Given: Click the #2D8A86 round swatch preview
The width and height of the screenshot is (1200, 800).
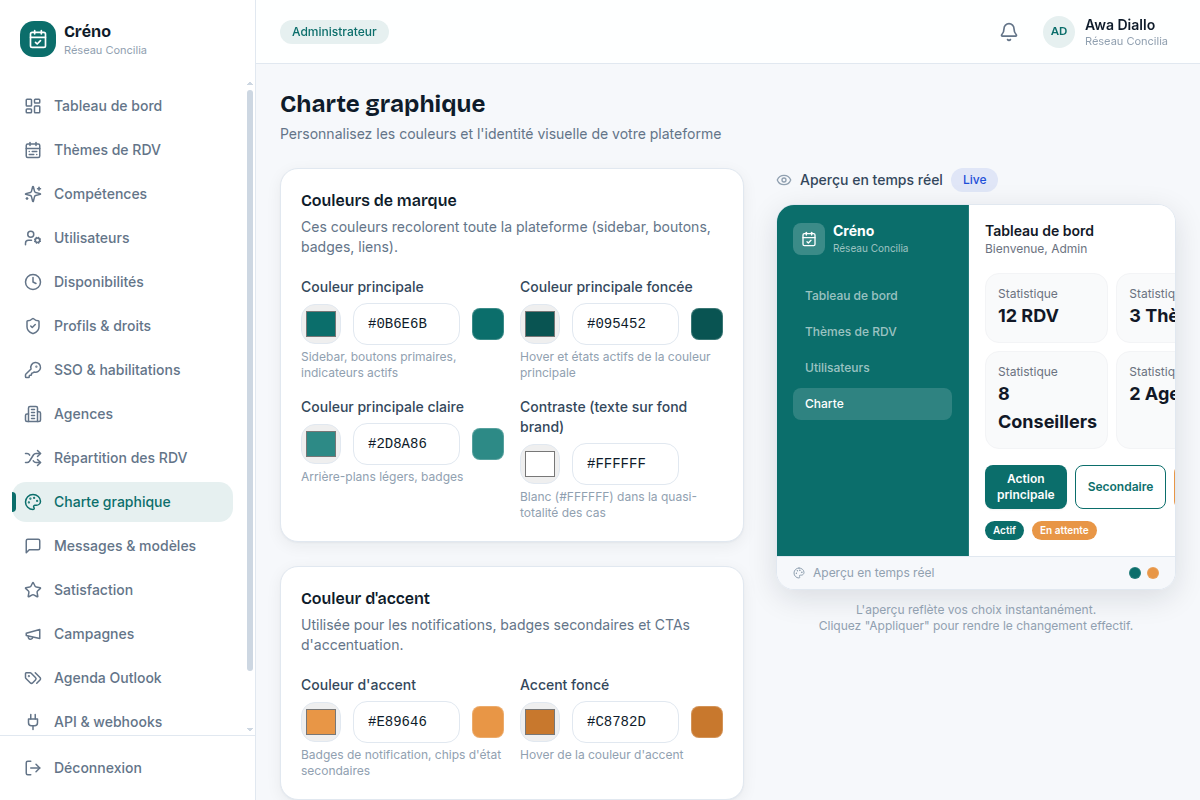Looking at the screenshot, I should tap(488, 444).
